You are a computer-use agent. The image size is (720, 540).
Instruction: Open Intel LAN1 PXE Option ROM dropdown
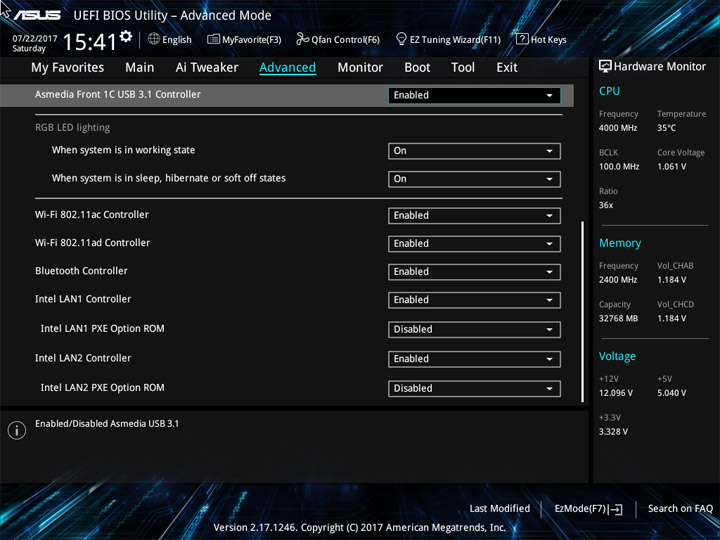tap(474, 330)
